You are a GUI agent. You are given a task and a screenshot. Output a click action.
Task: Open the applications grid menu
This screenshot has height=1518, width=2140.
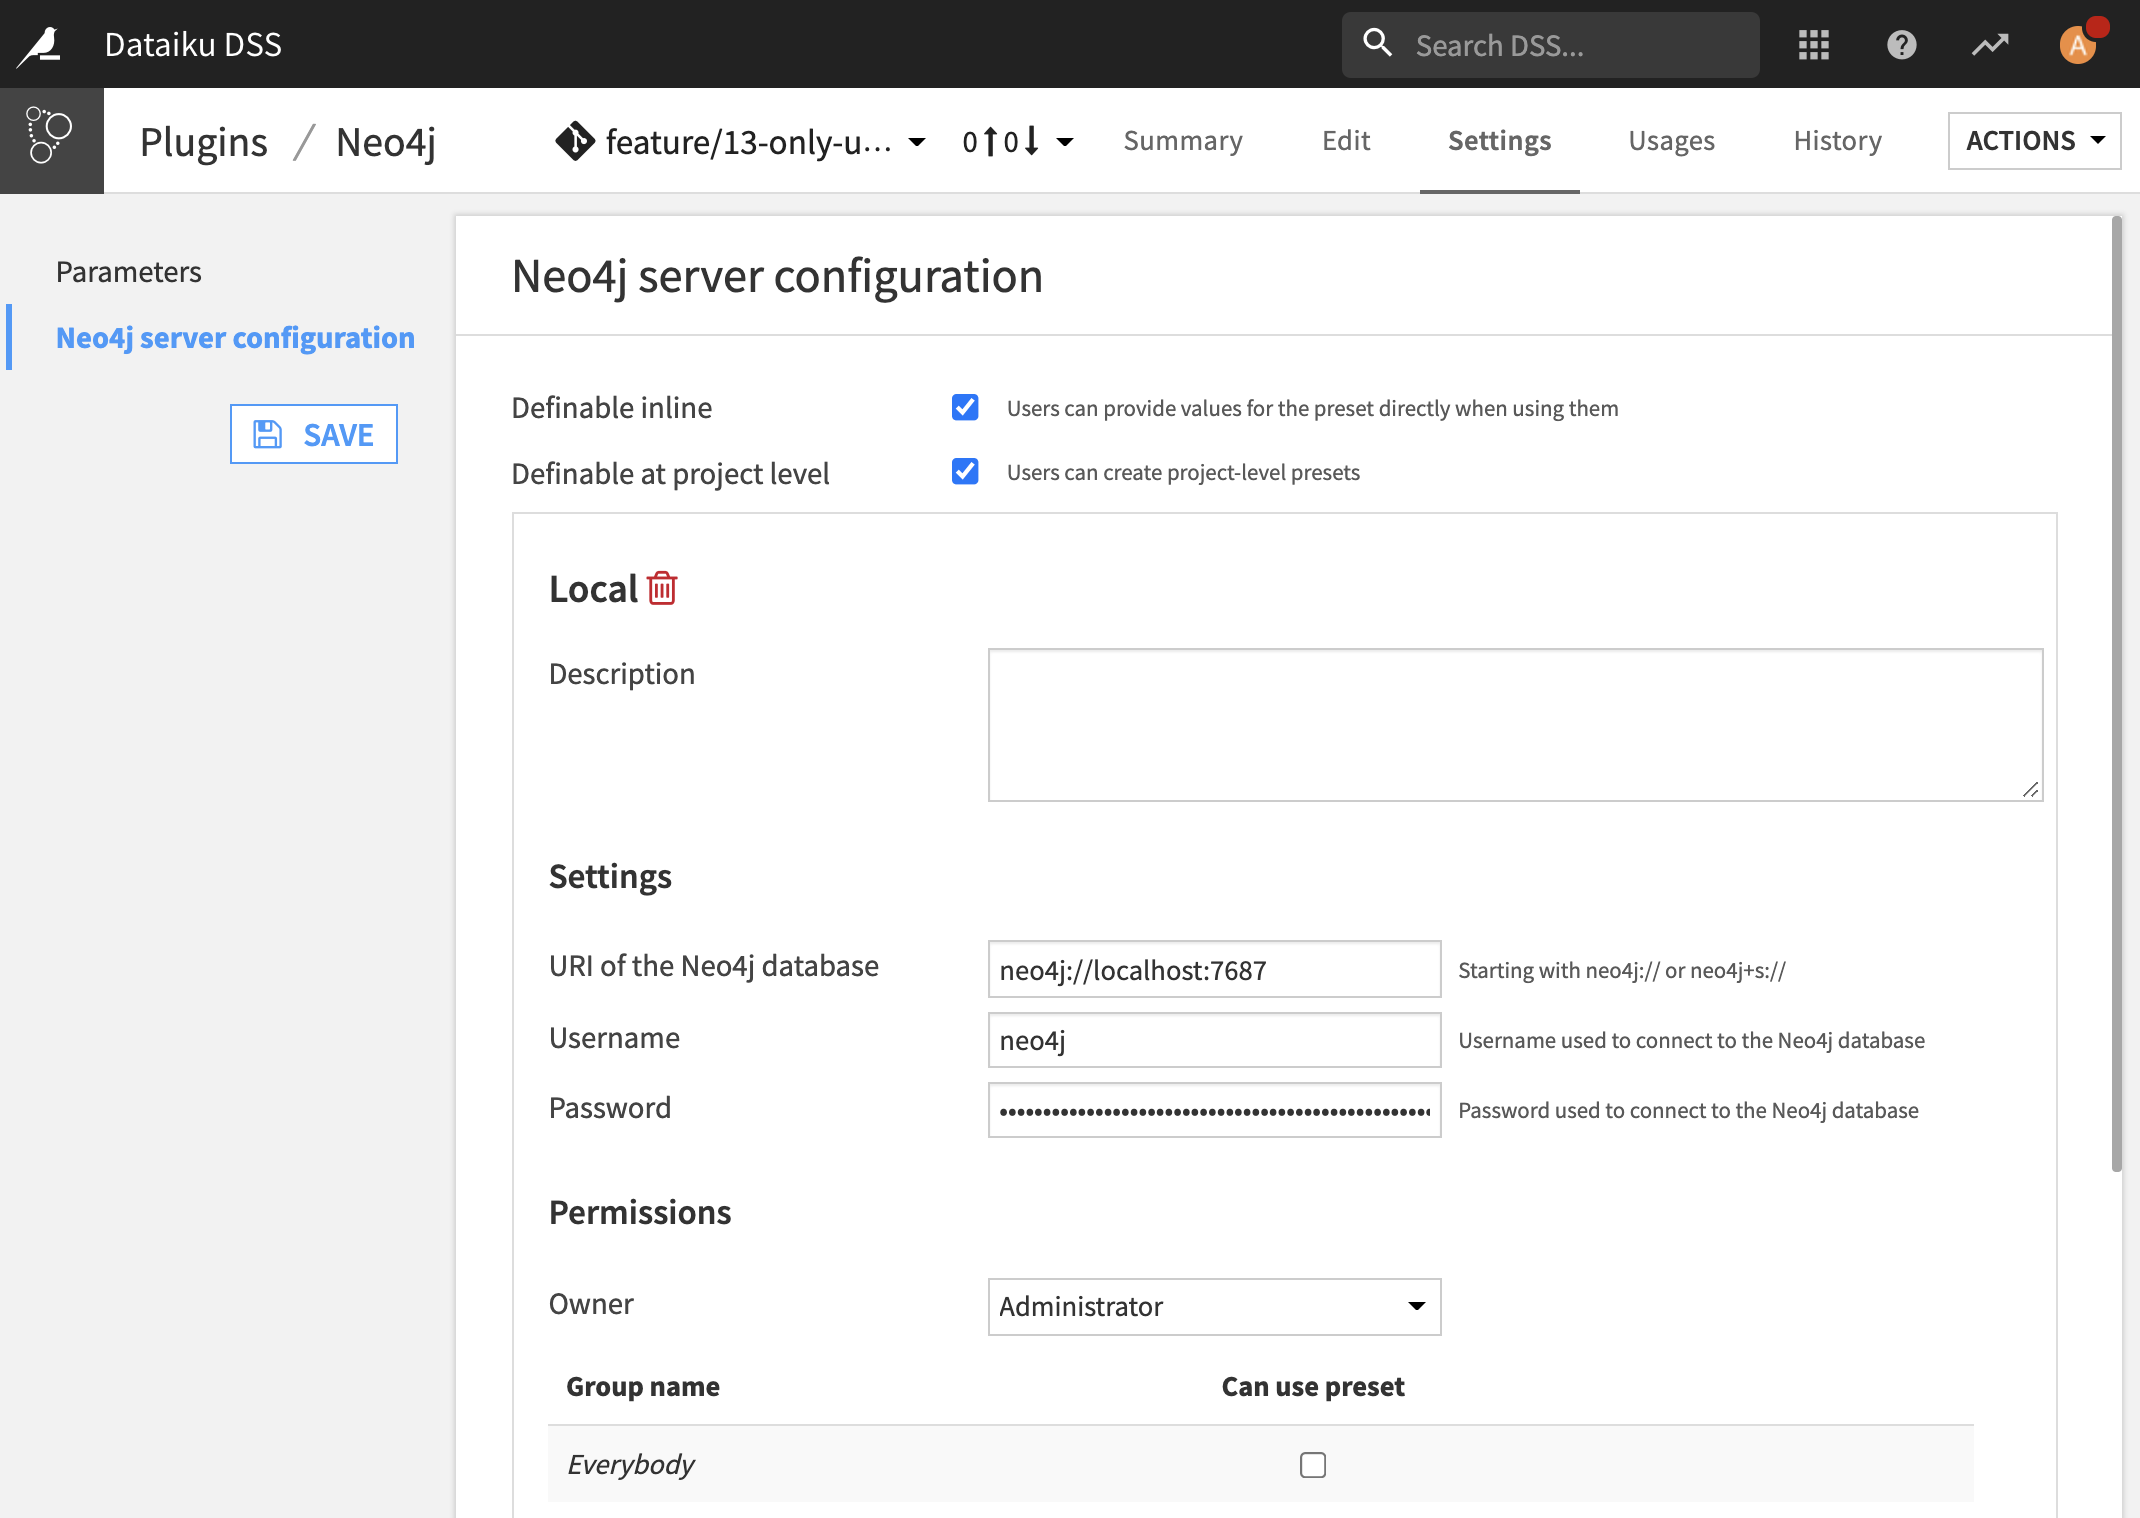[x=1813, y=45]
